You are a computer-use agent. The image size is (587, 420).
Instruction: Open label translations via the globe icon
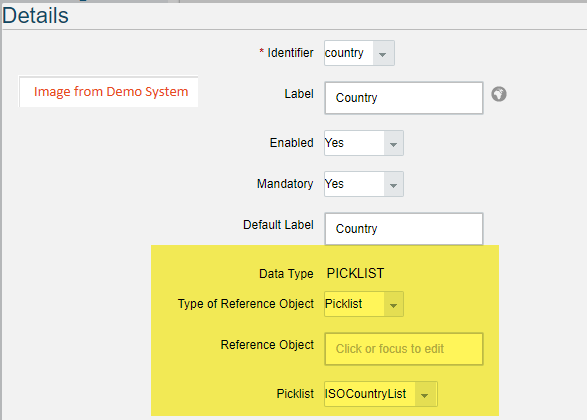499,94
